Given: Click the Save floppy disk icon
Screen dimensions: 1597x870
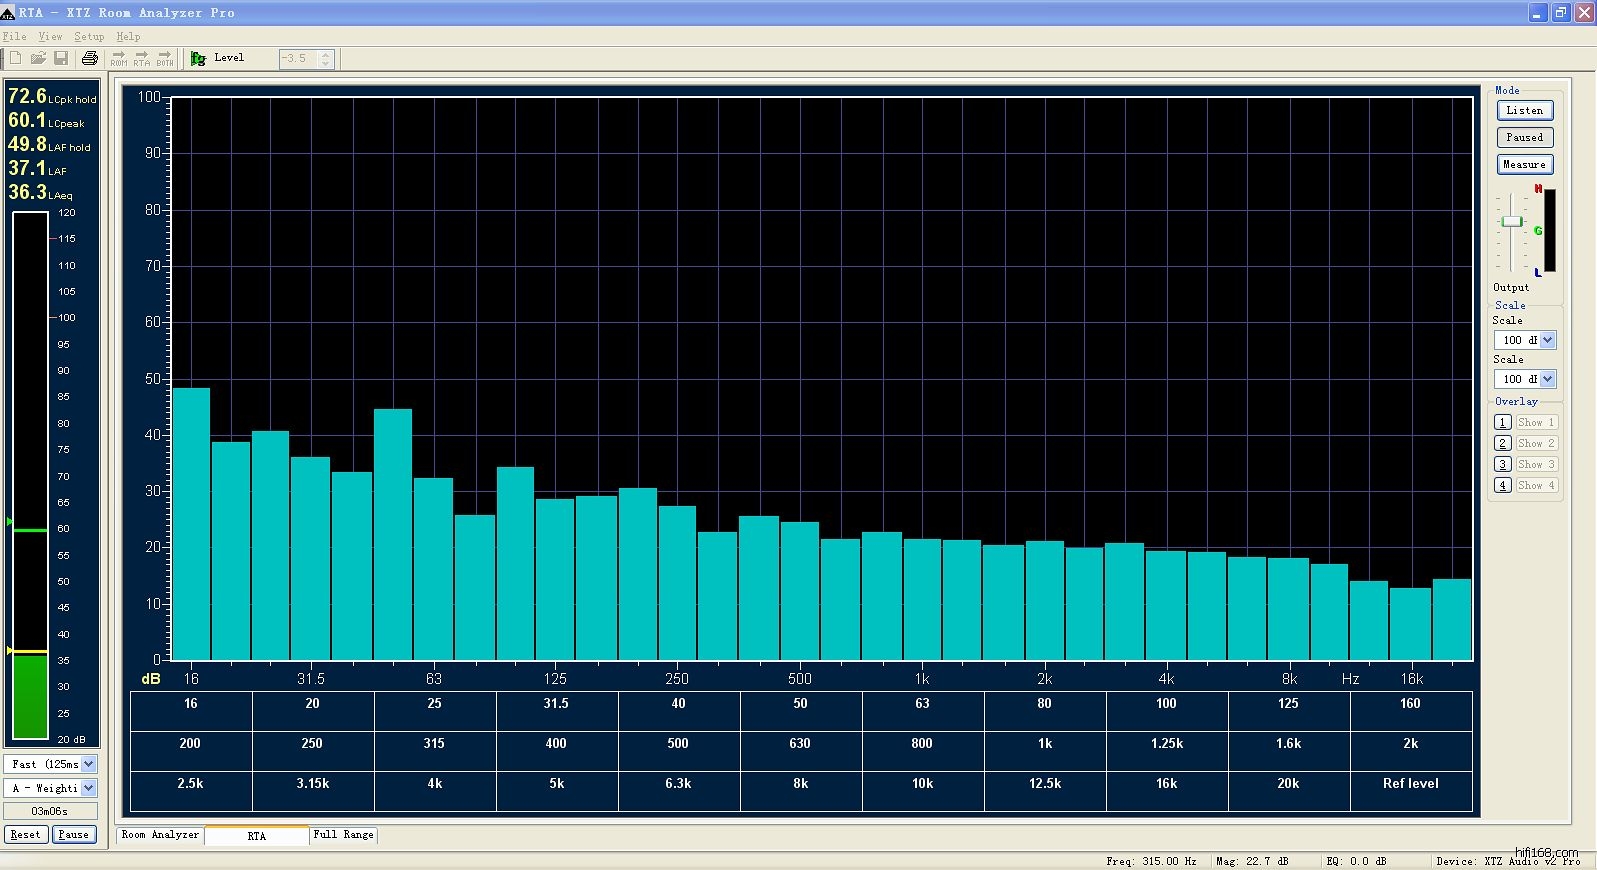Looking at the screenshot, I should click(61, 58).
